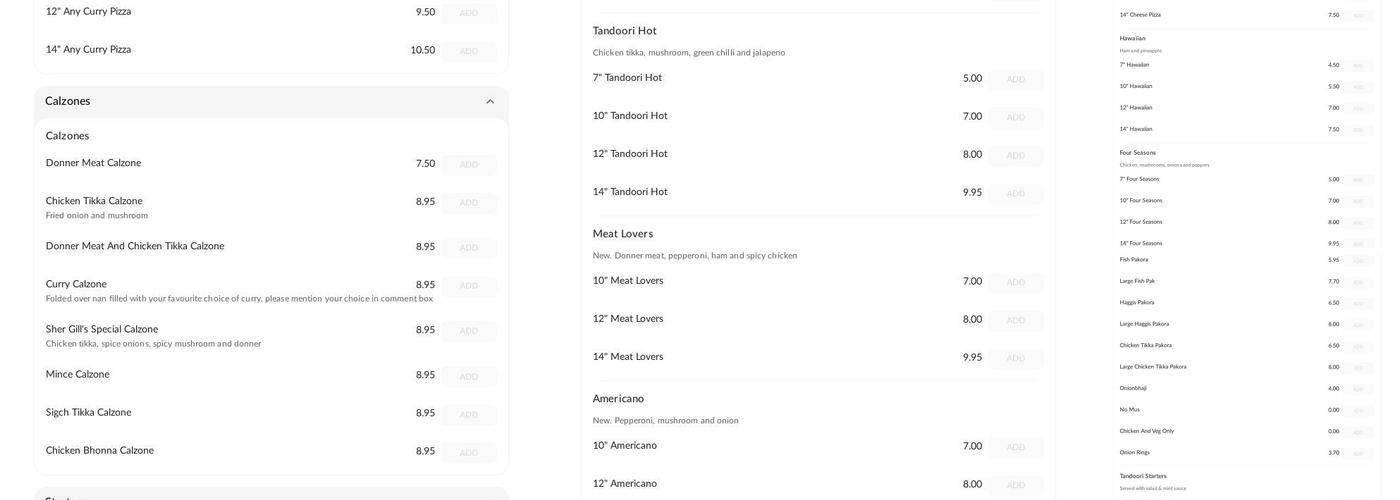Collapse the Calzones section chevron
The width and height of the screenshot is (1400, 500).
click(x=490, y=102)
